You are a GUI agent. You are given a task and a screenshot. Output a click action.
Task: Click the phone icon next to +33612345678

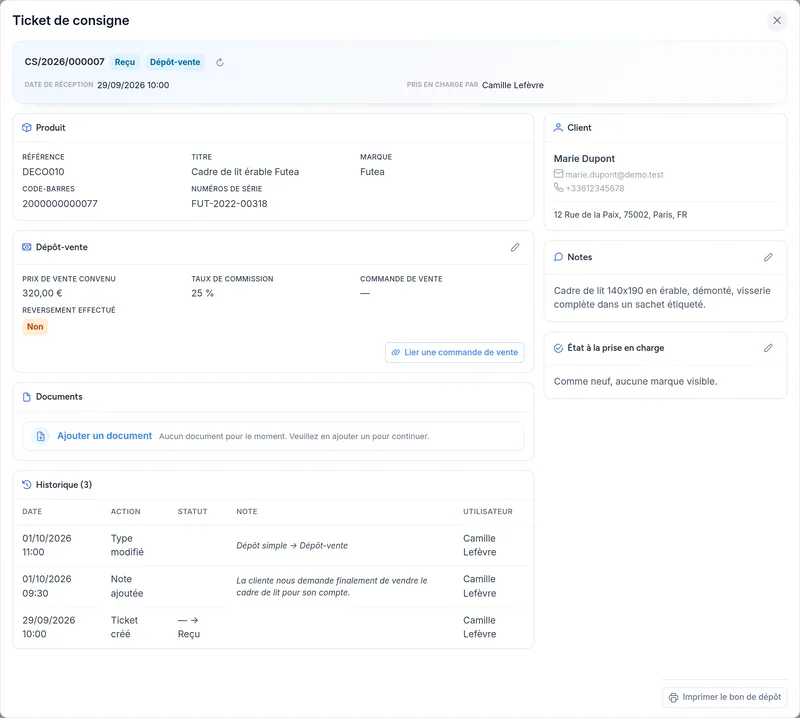[559, 188]
